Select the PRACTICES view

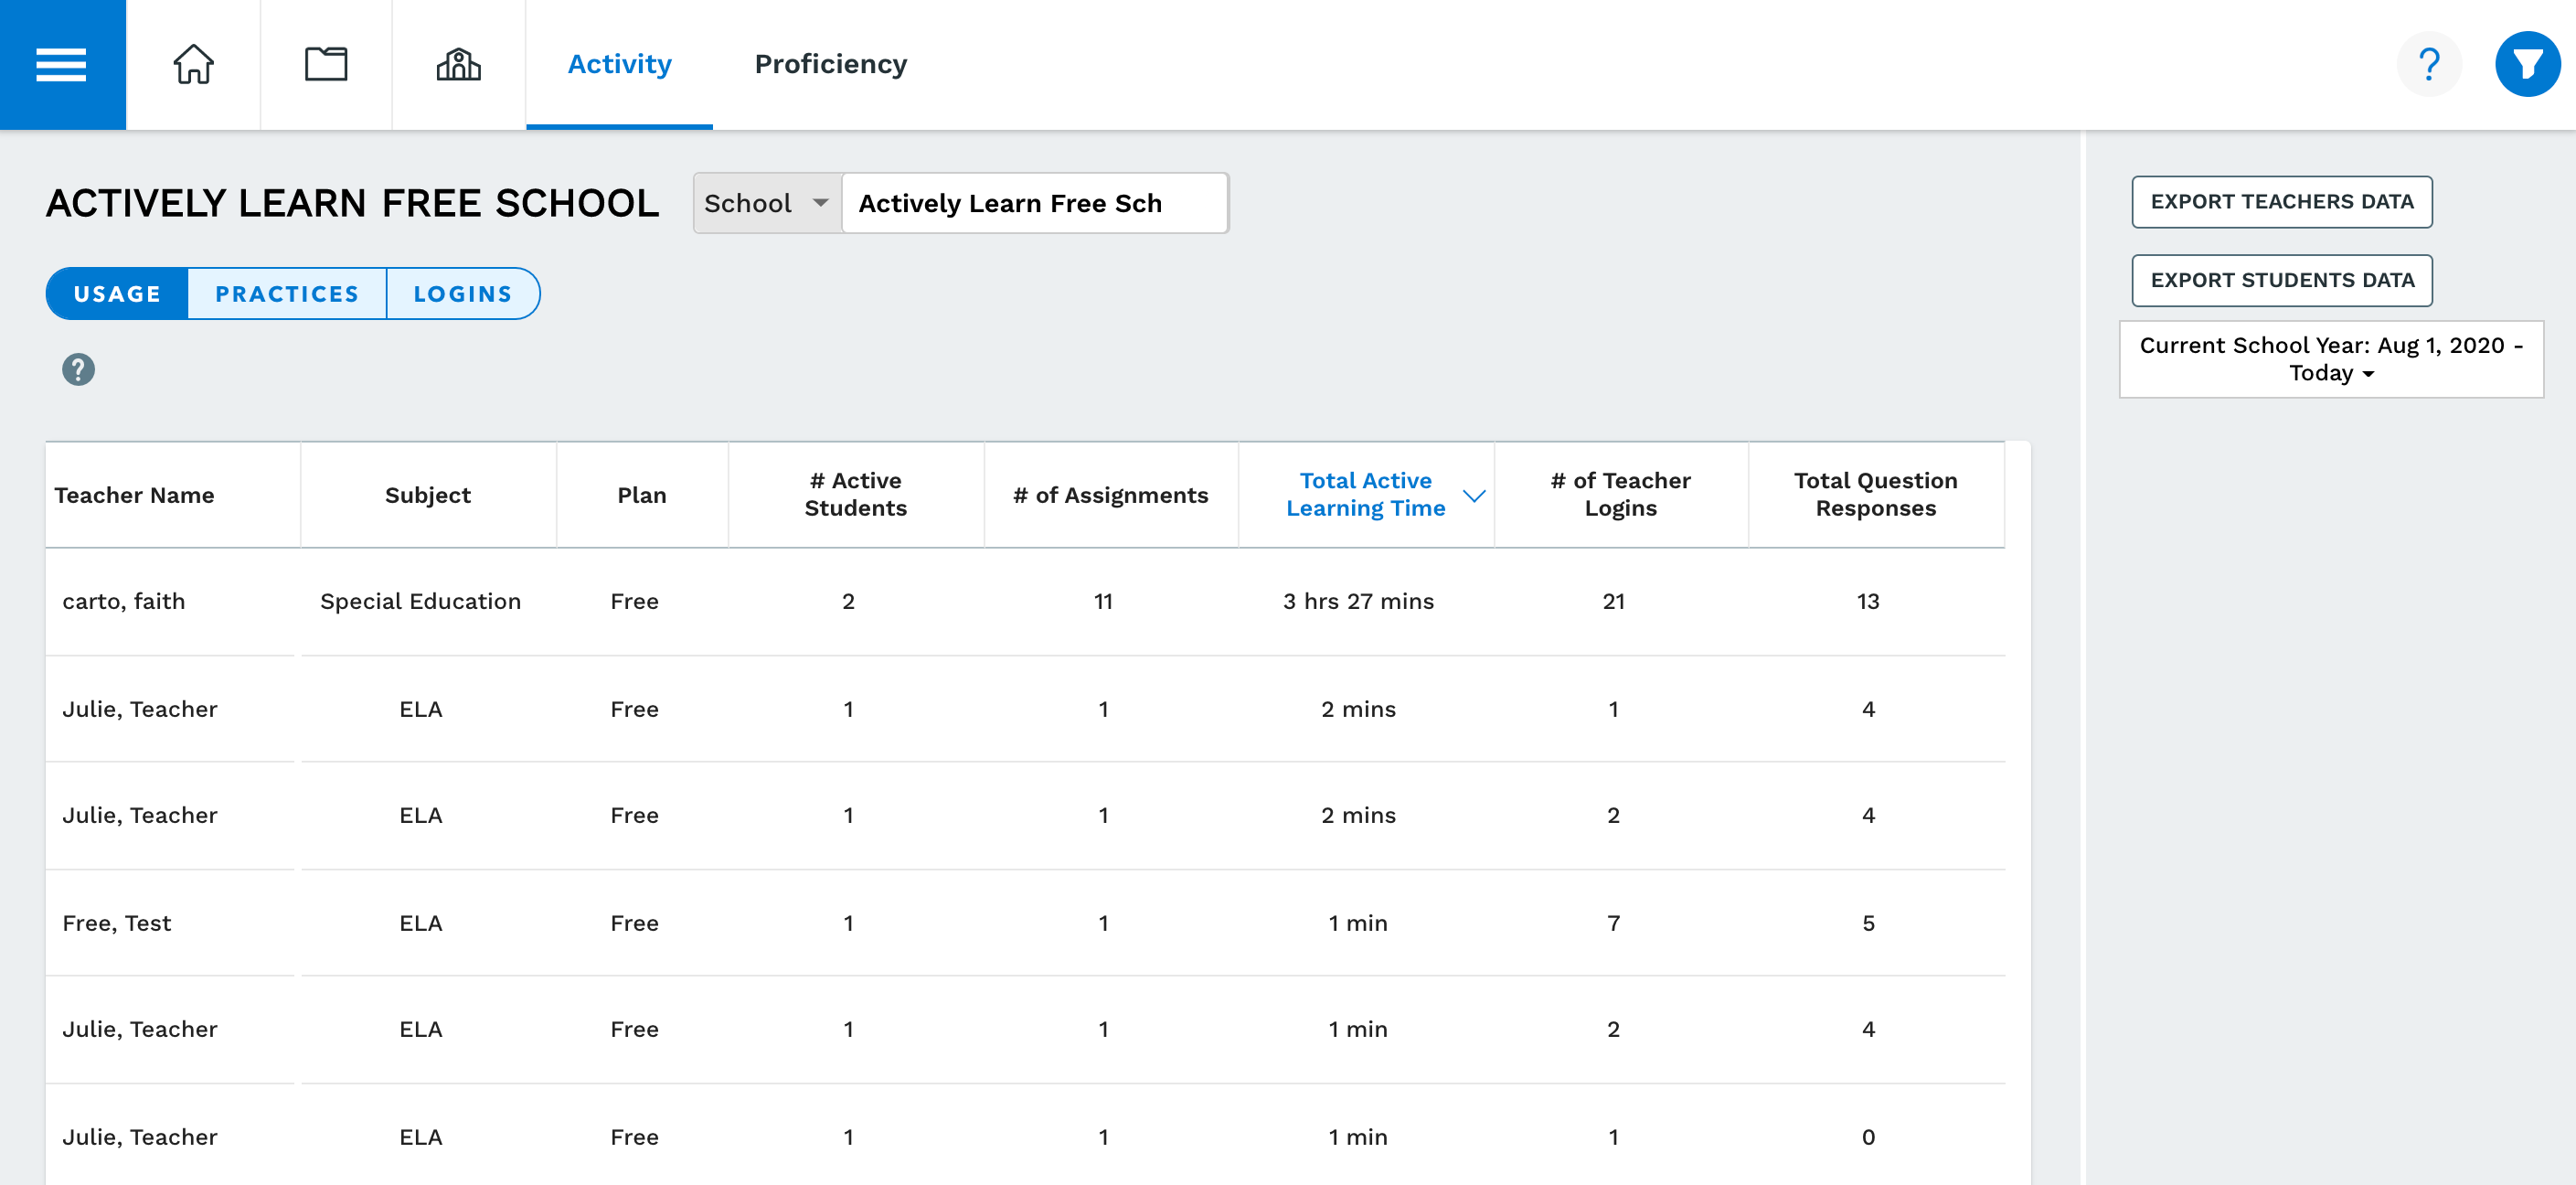click(x=287, y=294)
